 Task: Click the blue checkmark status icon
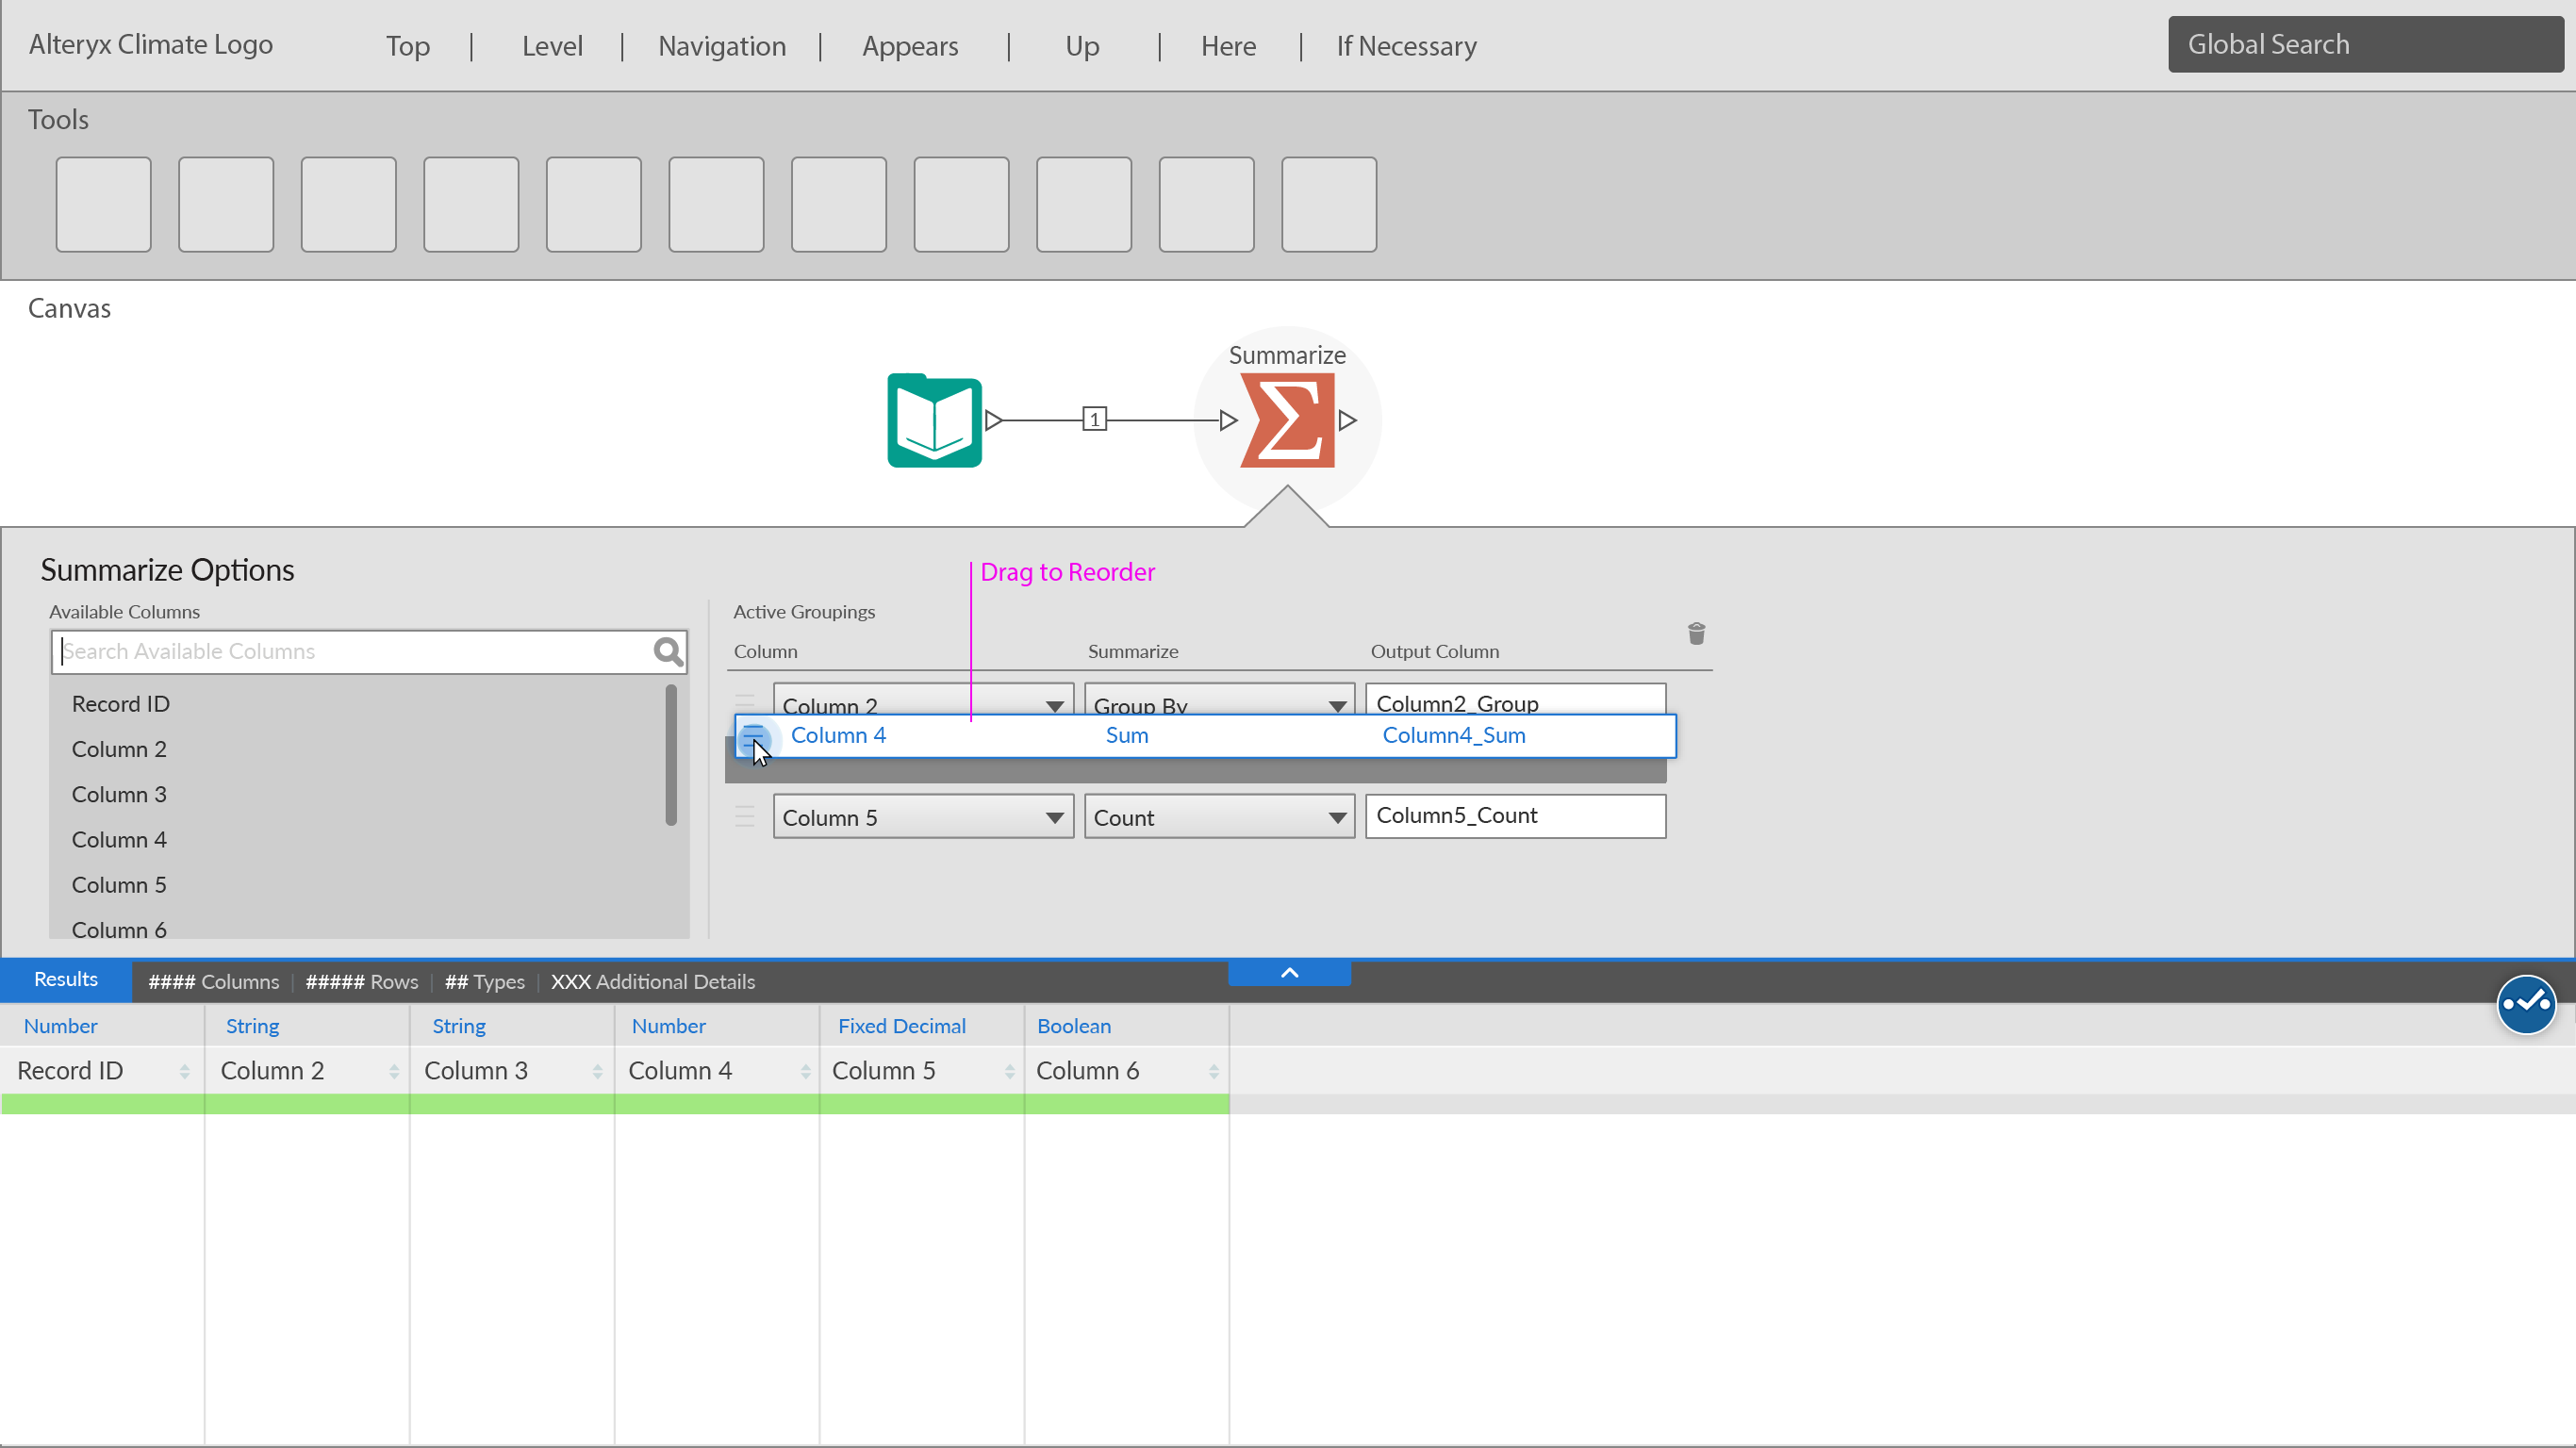[2525, 1003]
